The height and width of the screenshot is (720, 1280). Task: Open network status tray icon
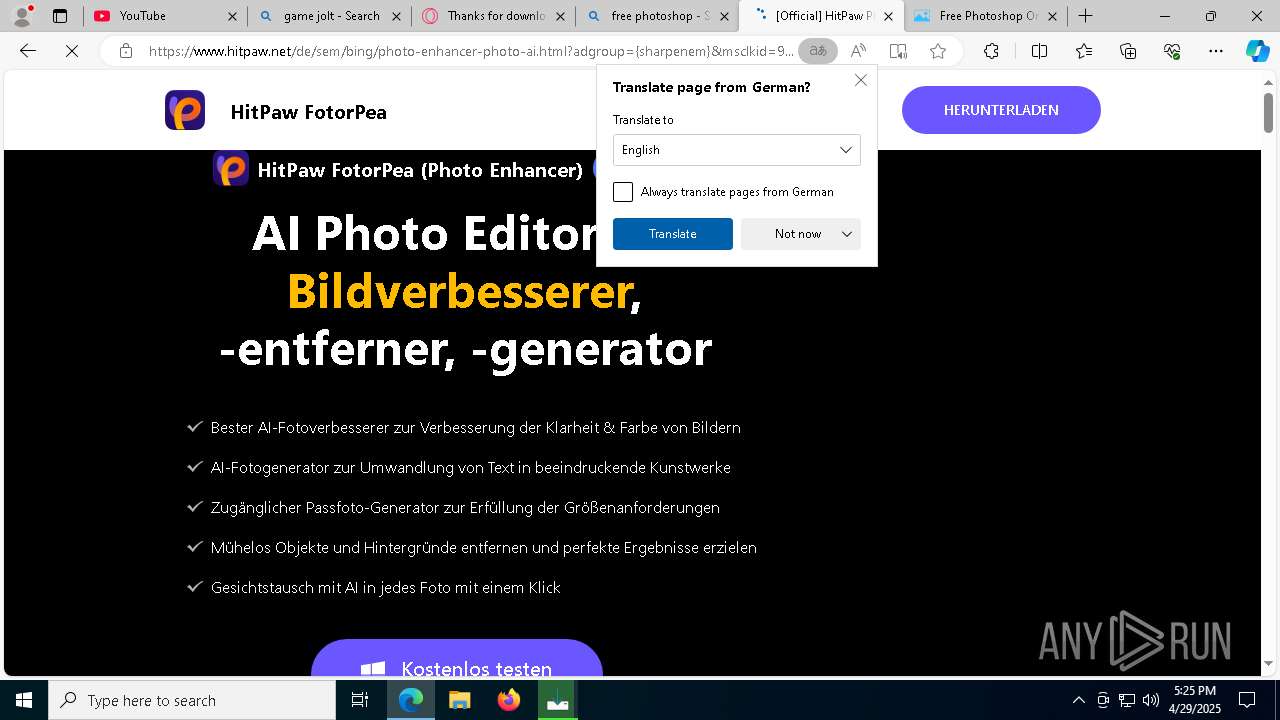(x=1127, y=700)
